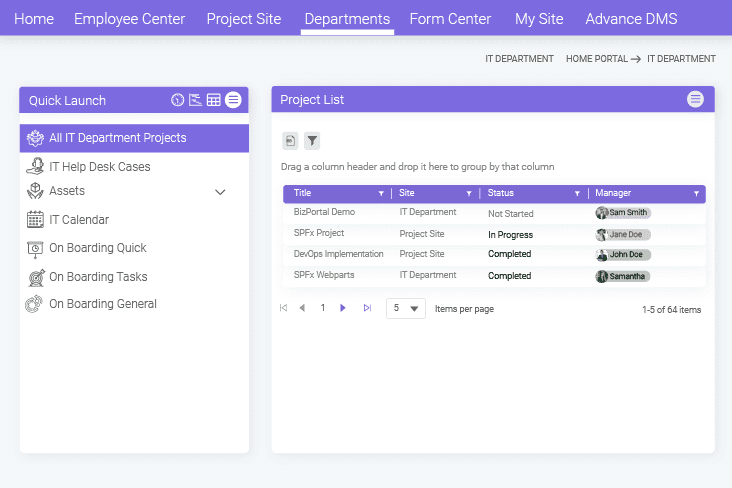Viewport: 732px width, 488px height.
Task: Go to the next page arrow
Action: pyautogui.click(x=343, y=308)
